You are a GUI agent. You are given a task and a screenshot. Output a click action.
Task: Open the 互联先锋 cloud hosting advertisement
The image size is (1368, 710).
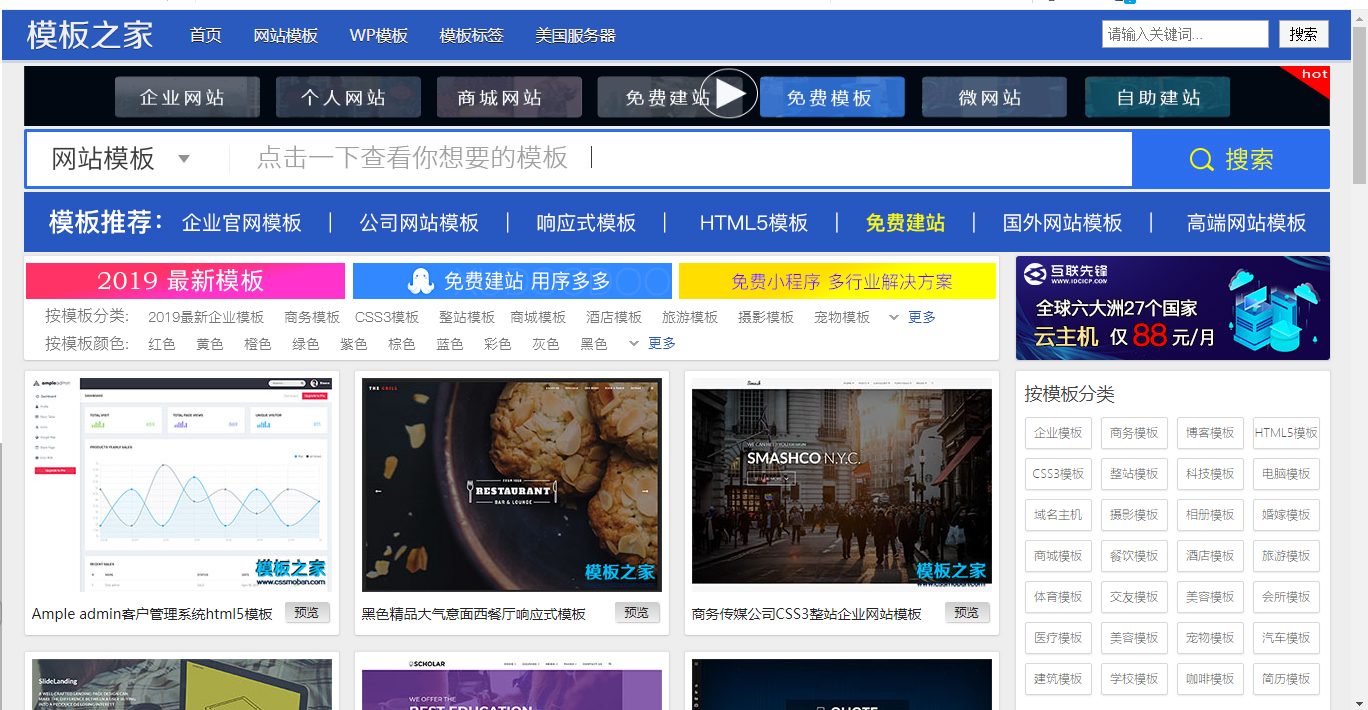click(1172, 308)
